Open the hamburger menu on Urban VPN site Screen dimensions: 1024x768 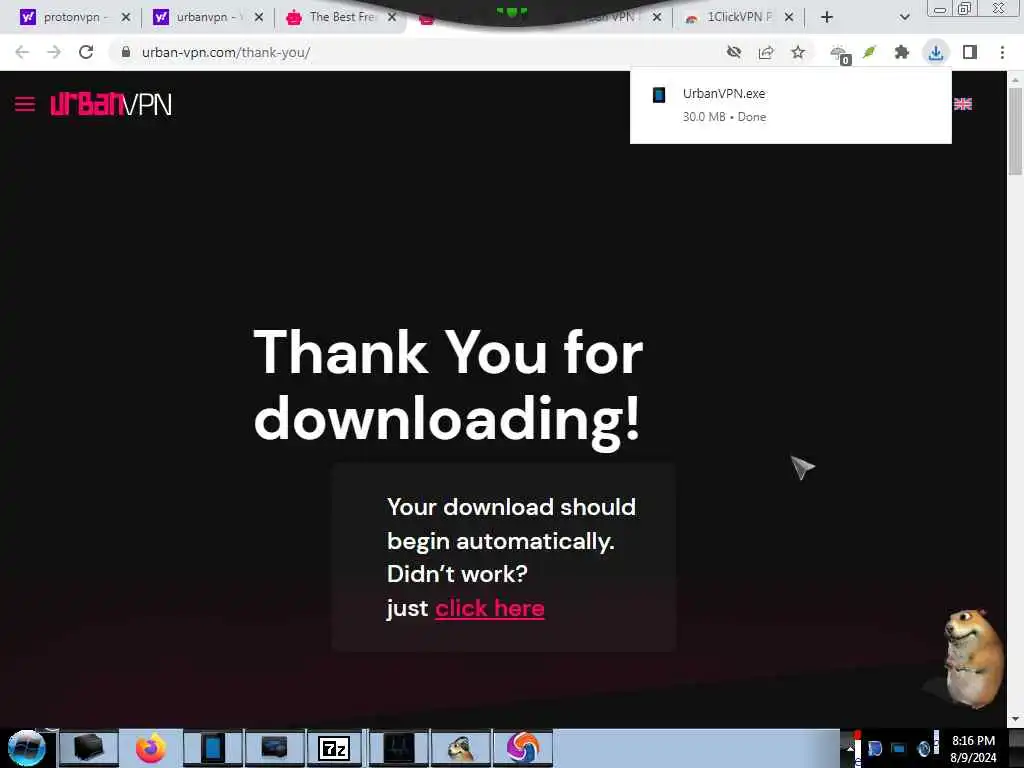[25, 104]
